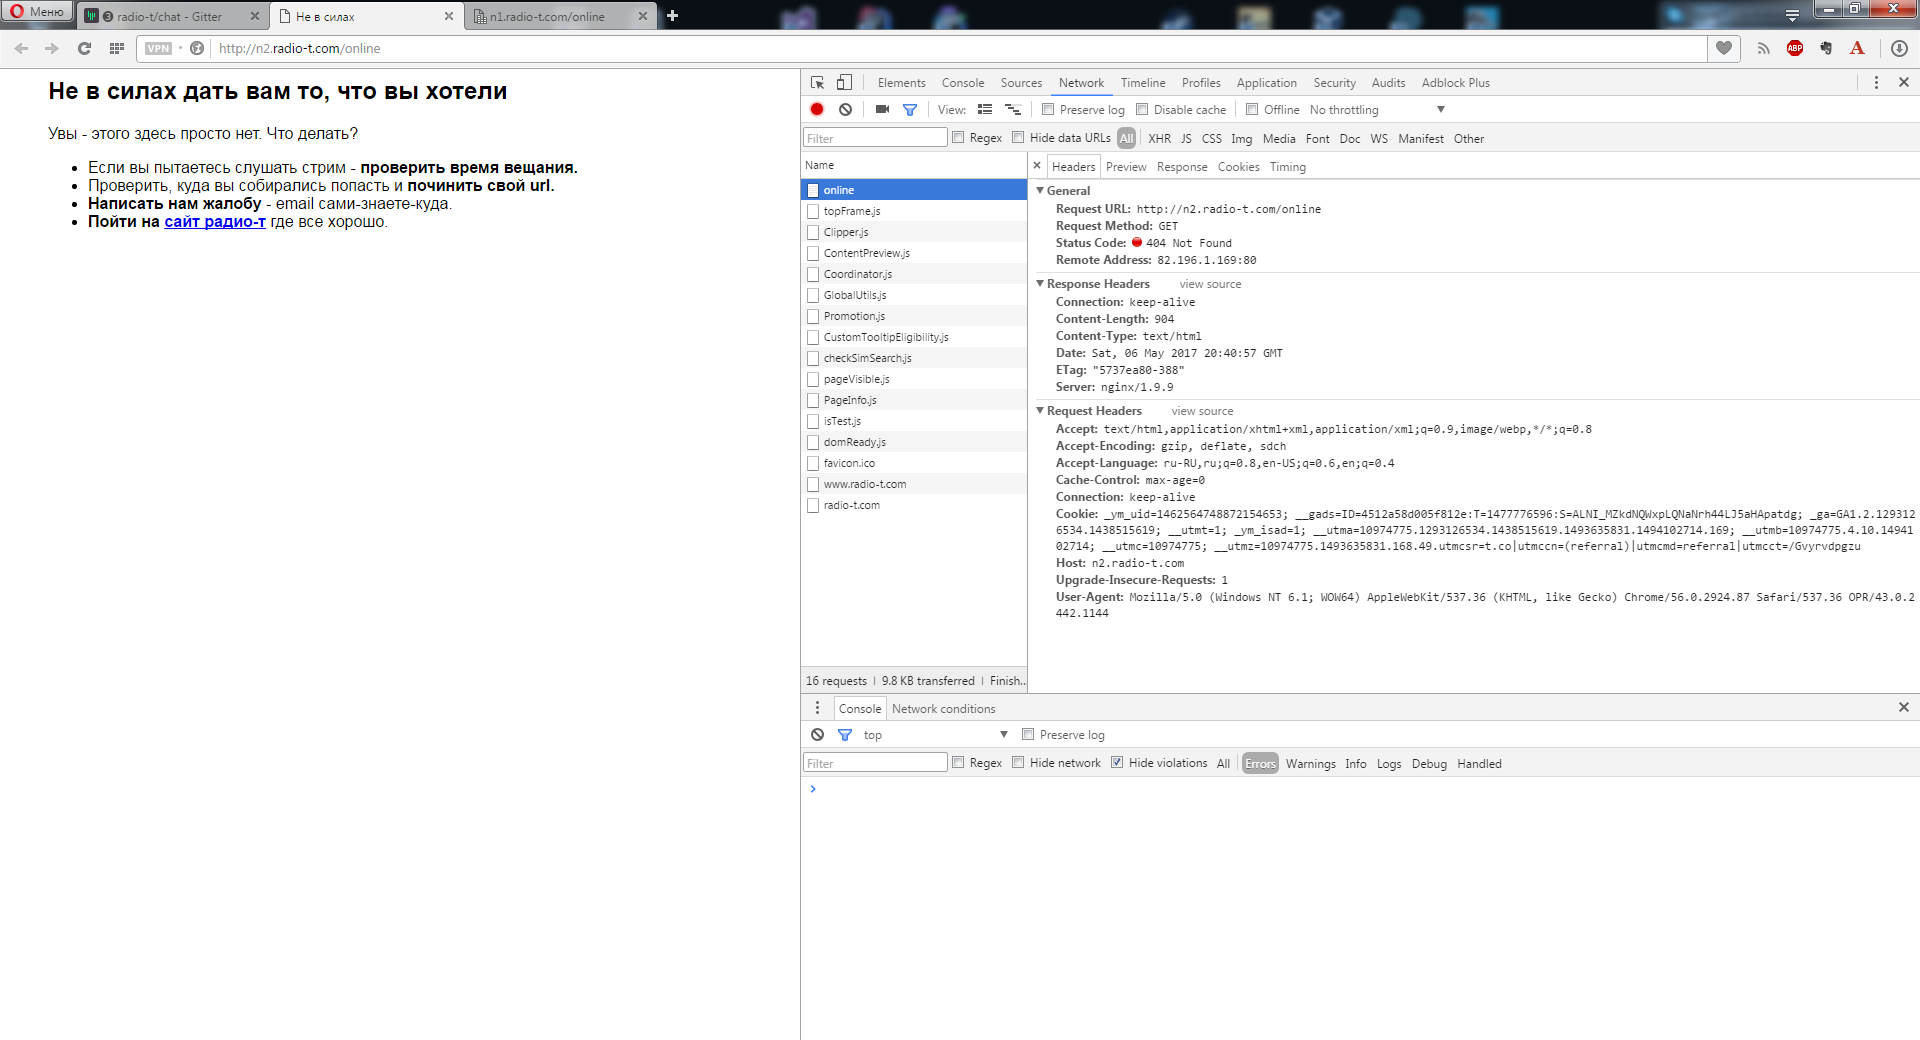
Task: Clear the network log with the clear icon
Action: tap(846, 109)
